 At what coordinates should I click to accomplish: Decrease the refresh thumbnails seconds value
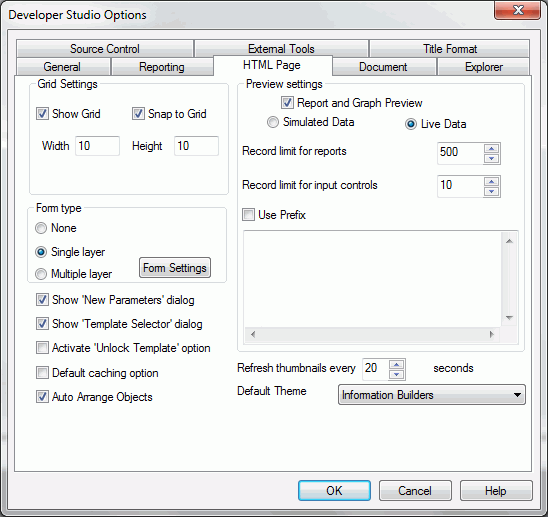[x=397, y=374]
